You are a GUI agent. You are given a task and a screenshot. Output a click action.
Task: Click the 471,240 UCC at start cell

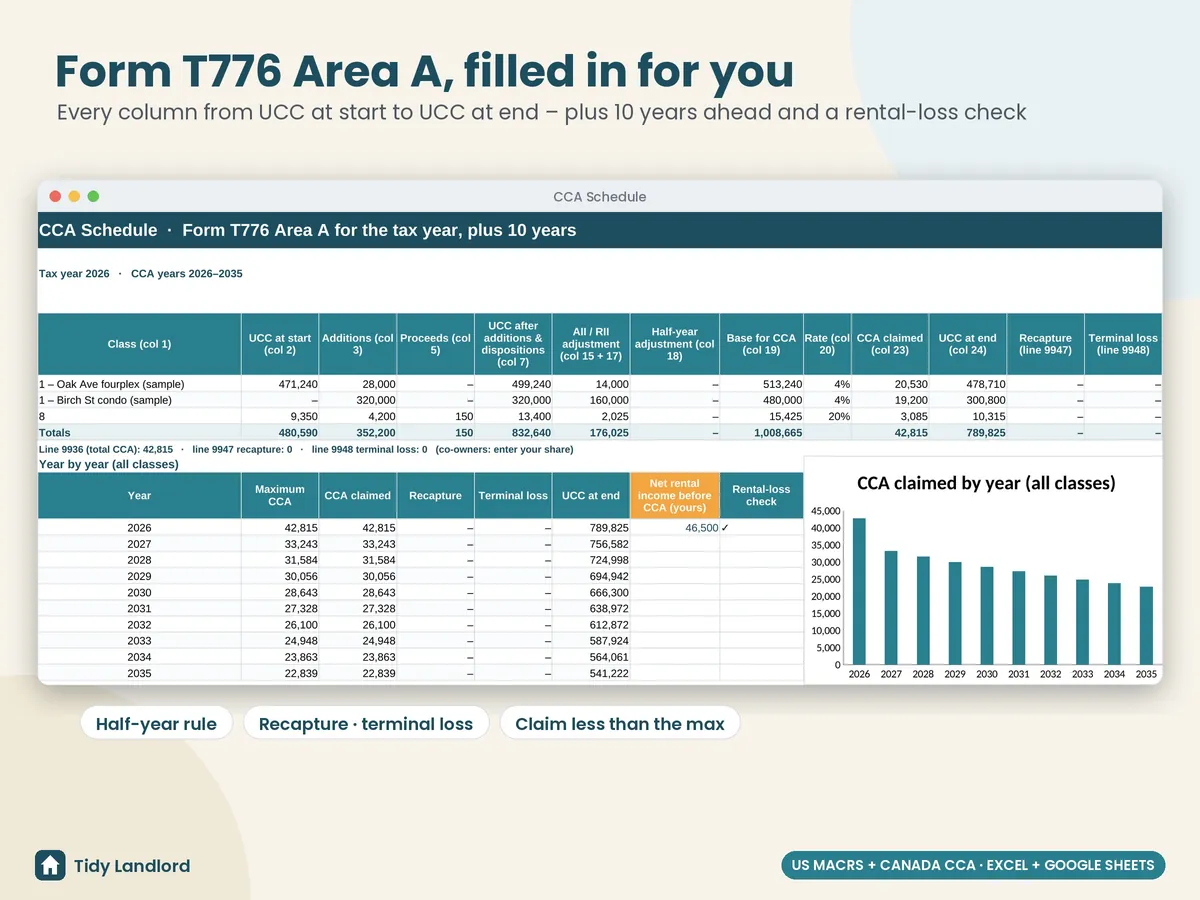click(x=280, y=384)
